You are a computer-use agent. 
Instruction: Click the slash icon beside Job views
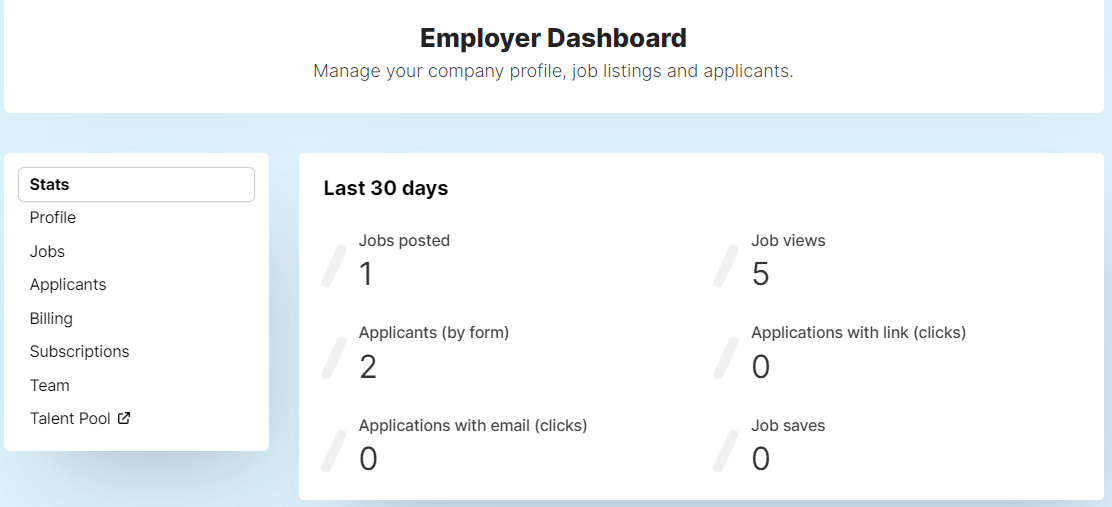pyautogui.click(x=726, y=266)
